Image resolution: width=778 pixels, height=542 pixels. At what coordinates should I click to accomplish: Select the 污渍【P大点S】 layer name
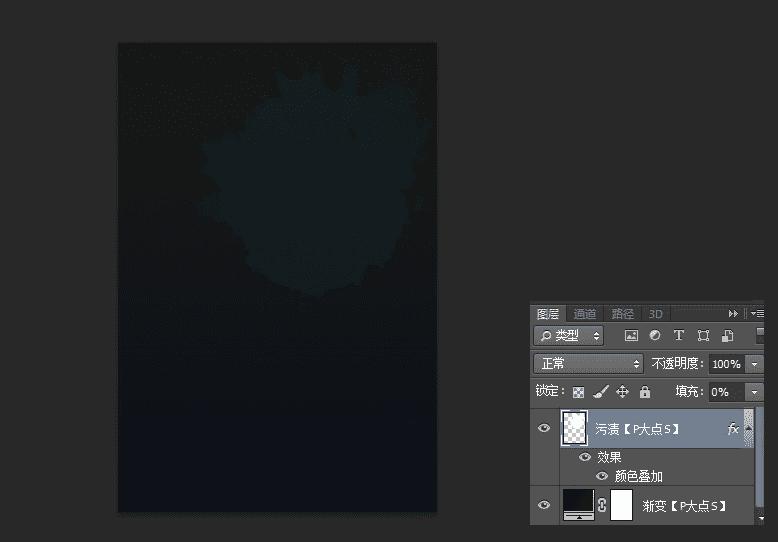(637, 429)
